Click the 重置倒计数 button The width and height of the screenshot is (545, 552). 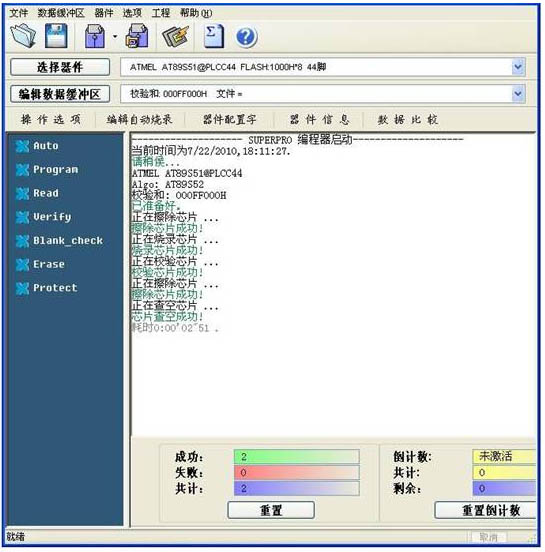point(486,510)
